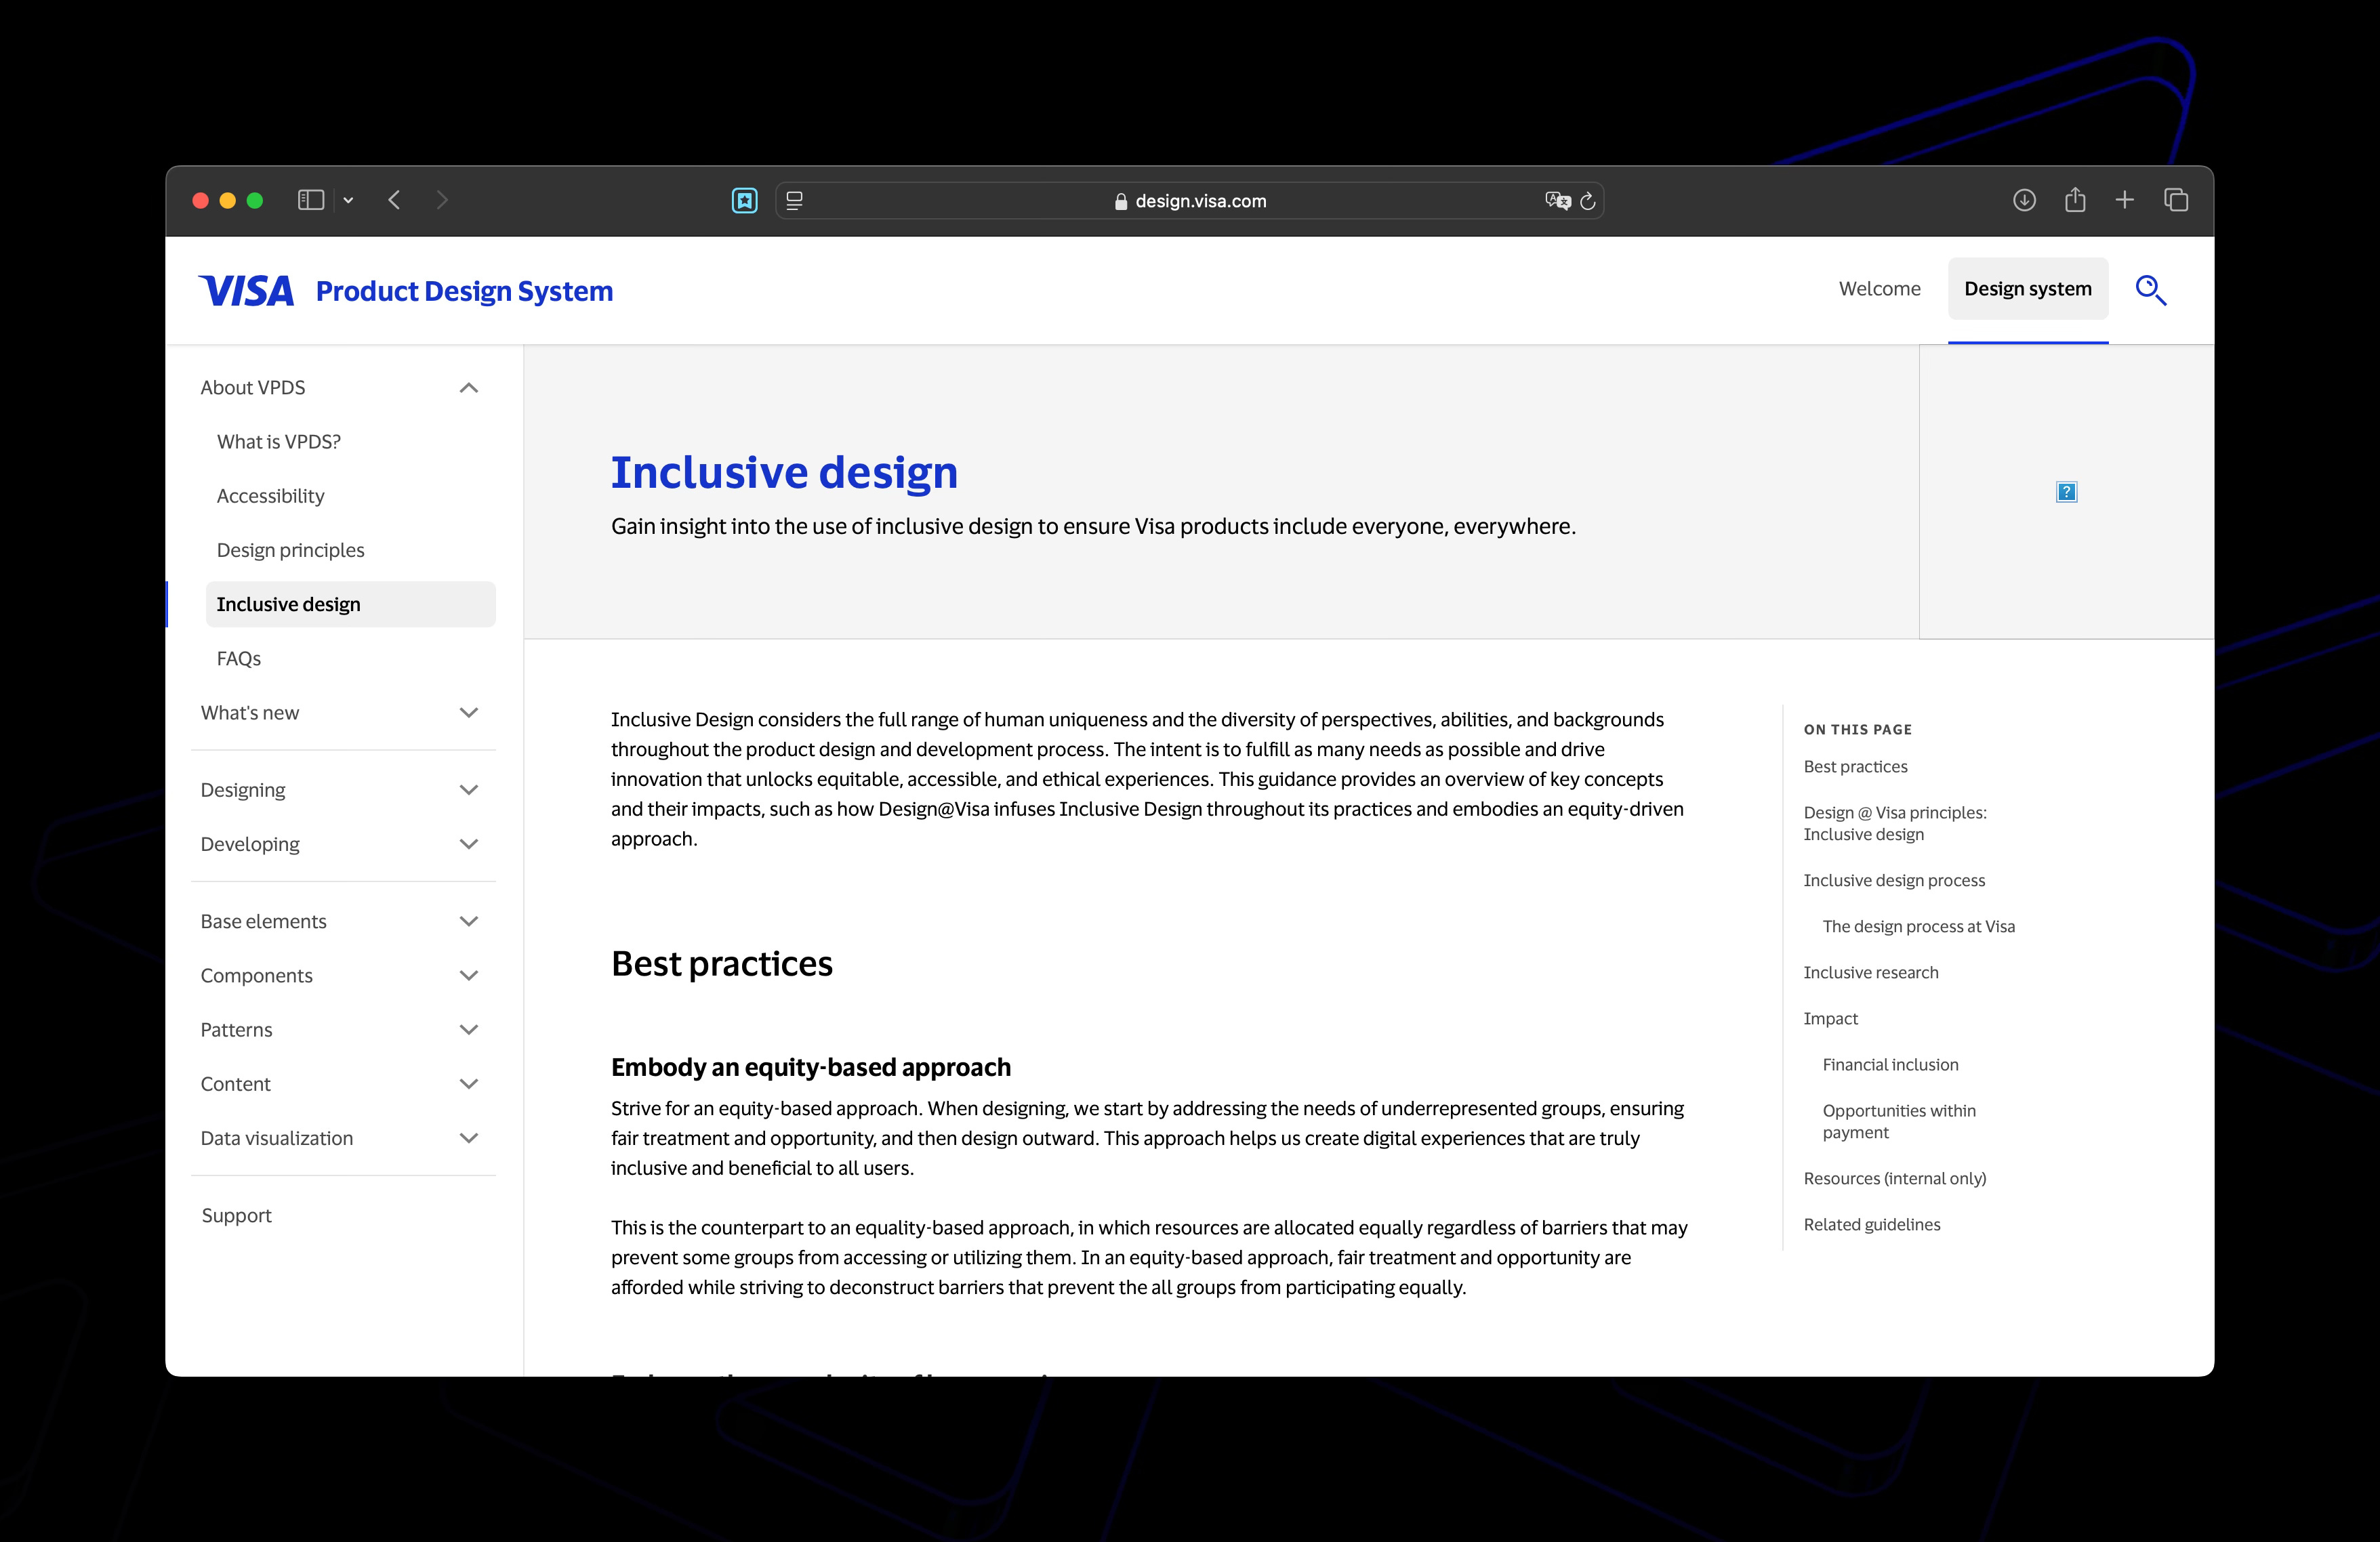Expand the Developing section

[x=339, y=844]
